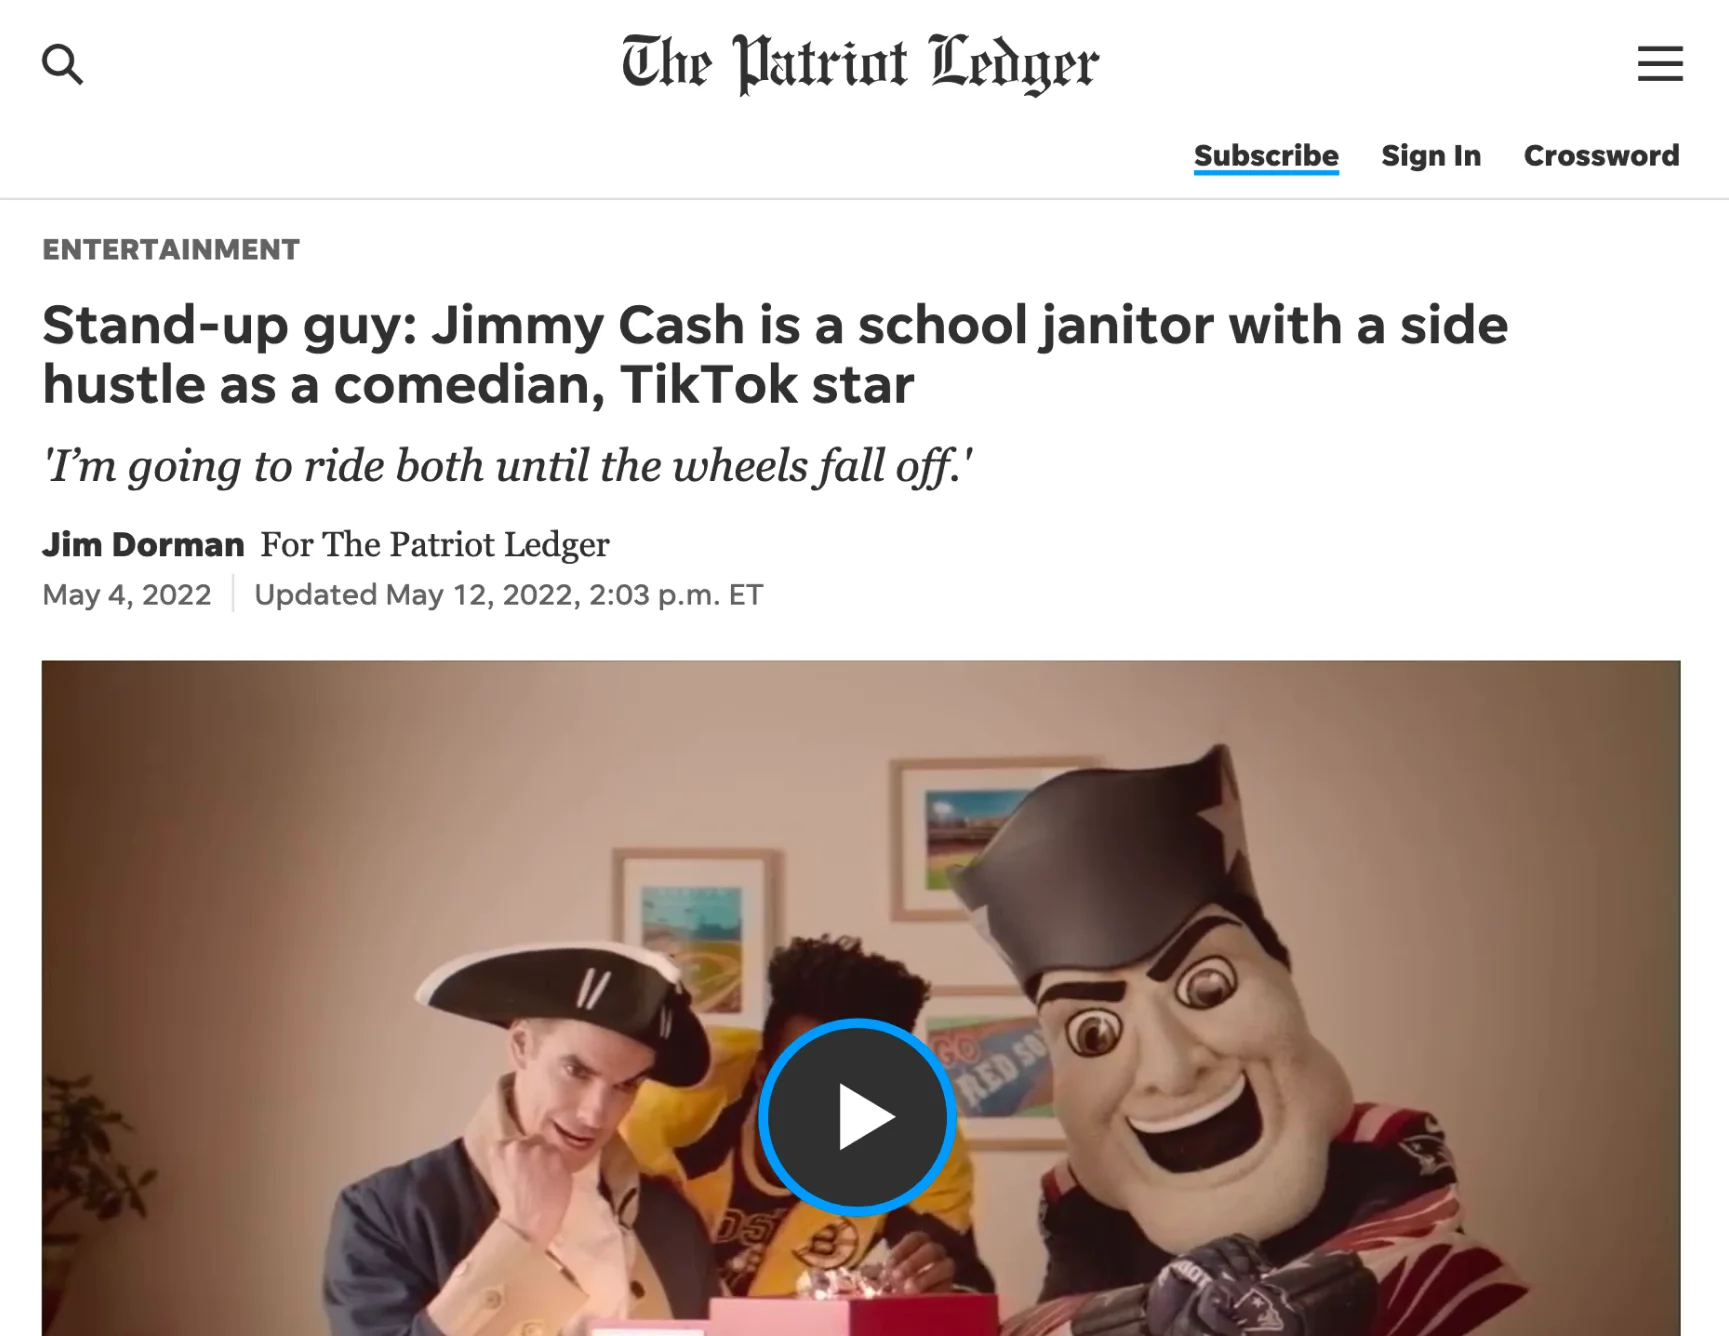Go to The Patriot Ledger homepage logo
Image resolution: width=1729 pixels, height=1336 pixels.
[x=860, y=63]
